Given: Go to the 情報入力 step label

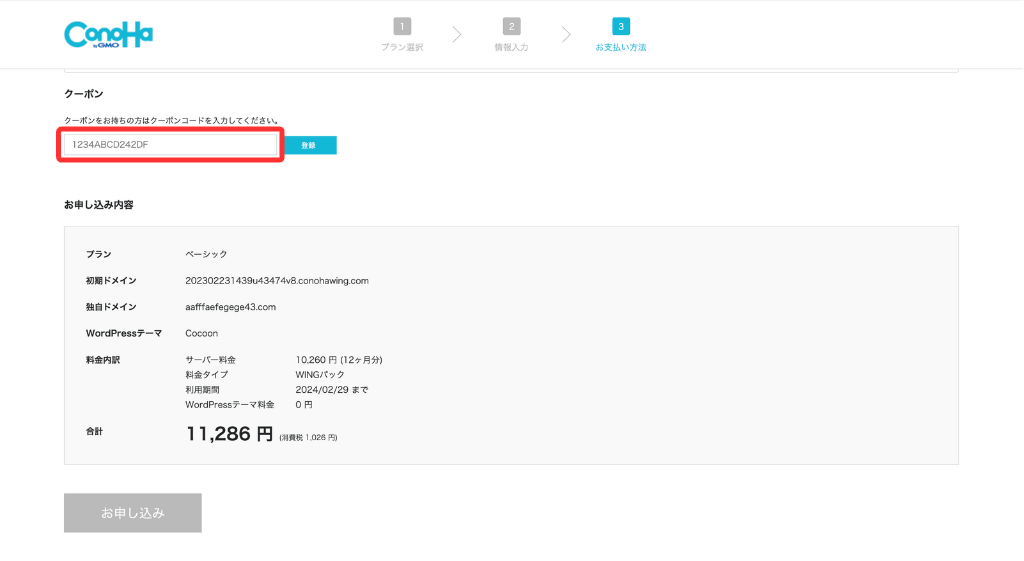Looking at the screenshot, I should click(x=511, y=47).
